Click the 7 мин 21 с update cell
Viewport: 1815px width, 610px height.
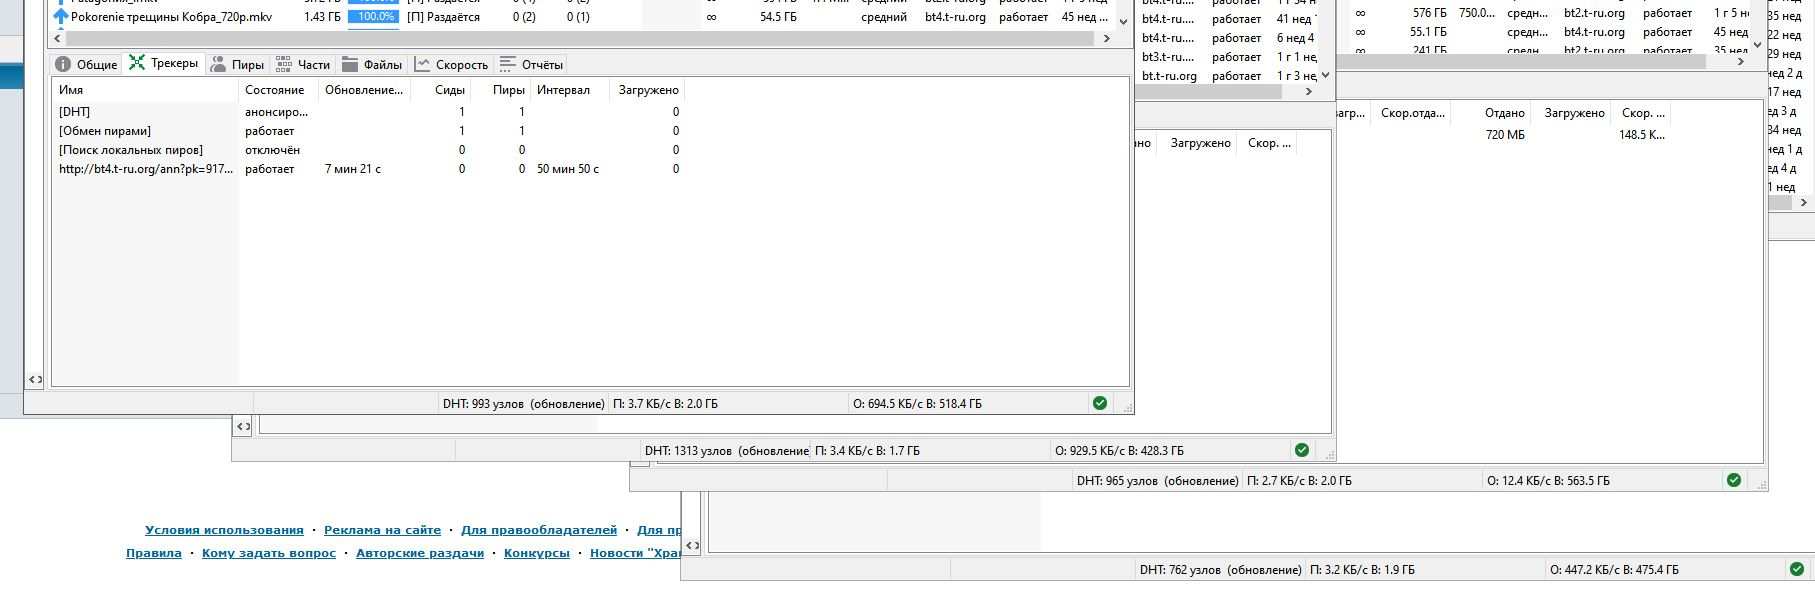point(353,169)
